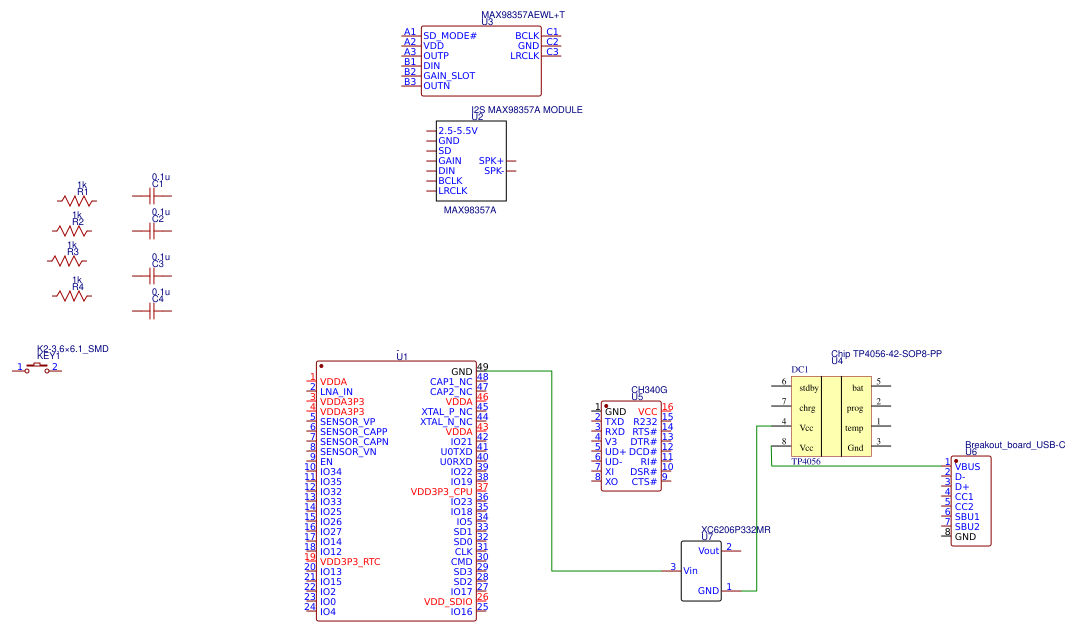Click the D+ pin label on U6
The image size is (1076, 631).
point(962,487)
